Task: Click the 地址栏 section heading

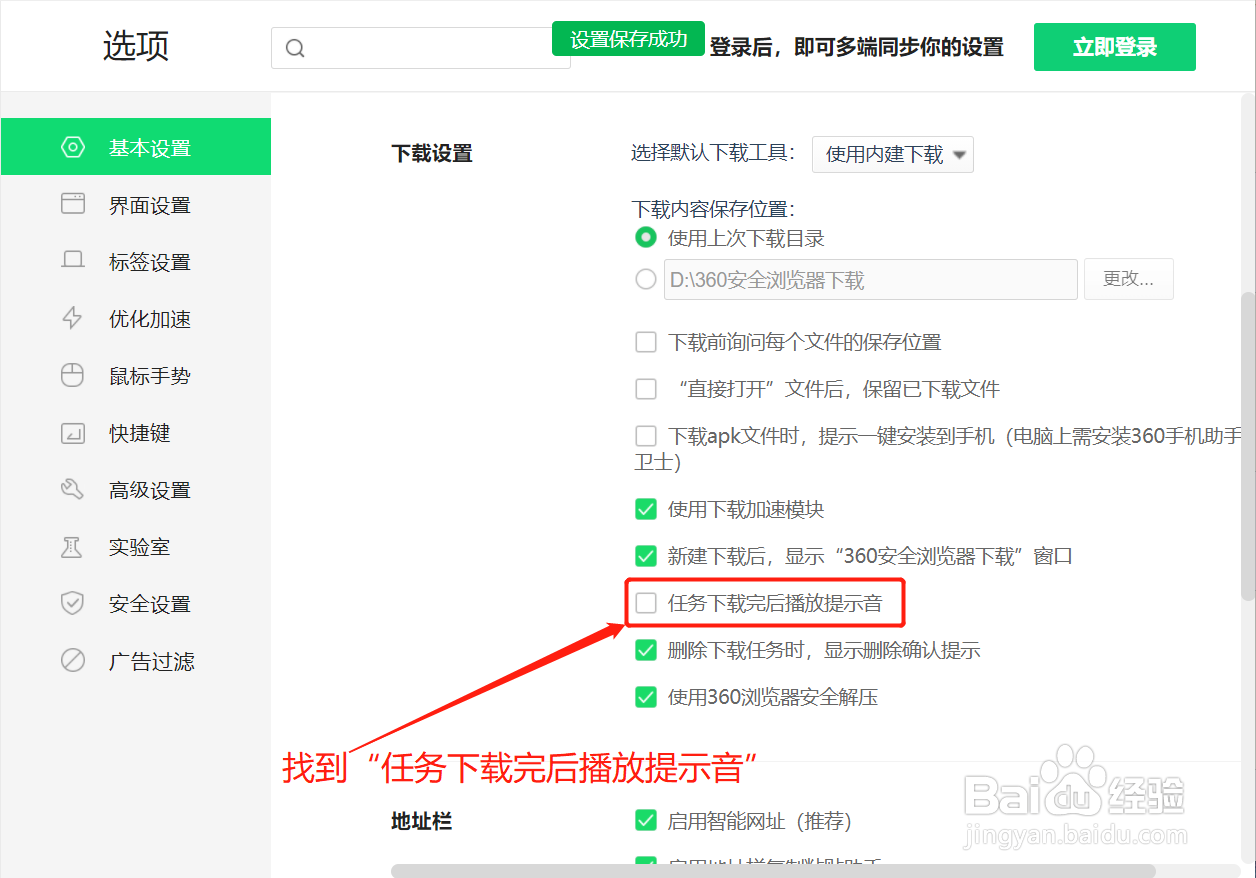Action: click(422, 821)
